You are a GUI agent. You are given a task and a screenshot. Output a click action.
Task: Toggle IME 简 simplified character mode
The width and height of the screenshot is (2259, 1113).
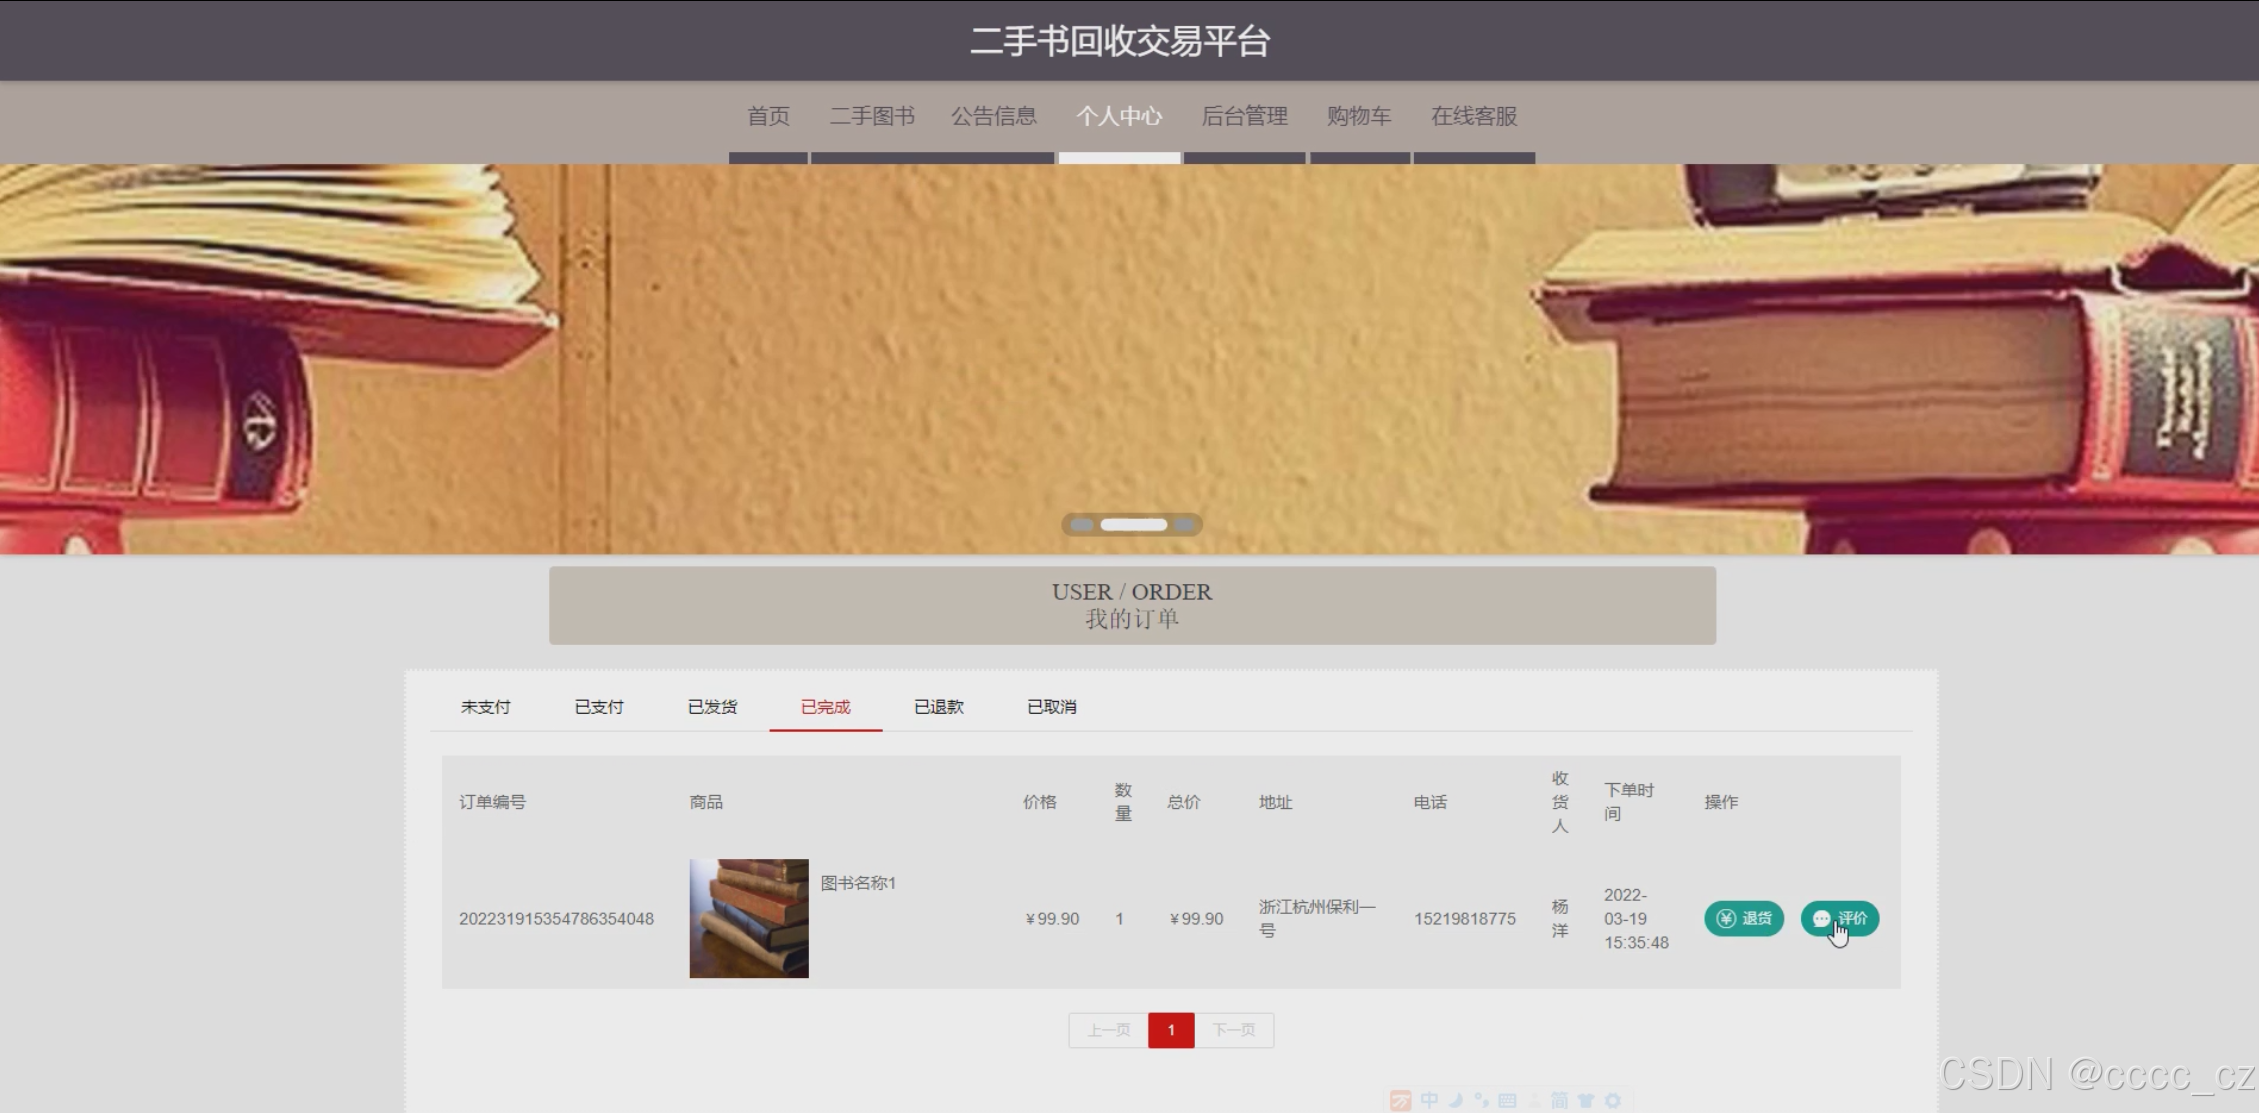(x=1559, y=1100)
